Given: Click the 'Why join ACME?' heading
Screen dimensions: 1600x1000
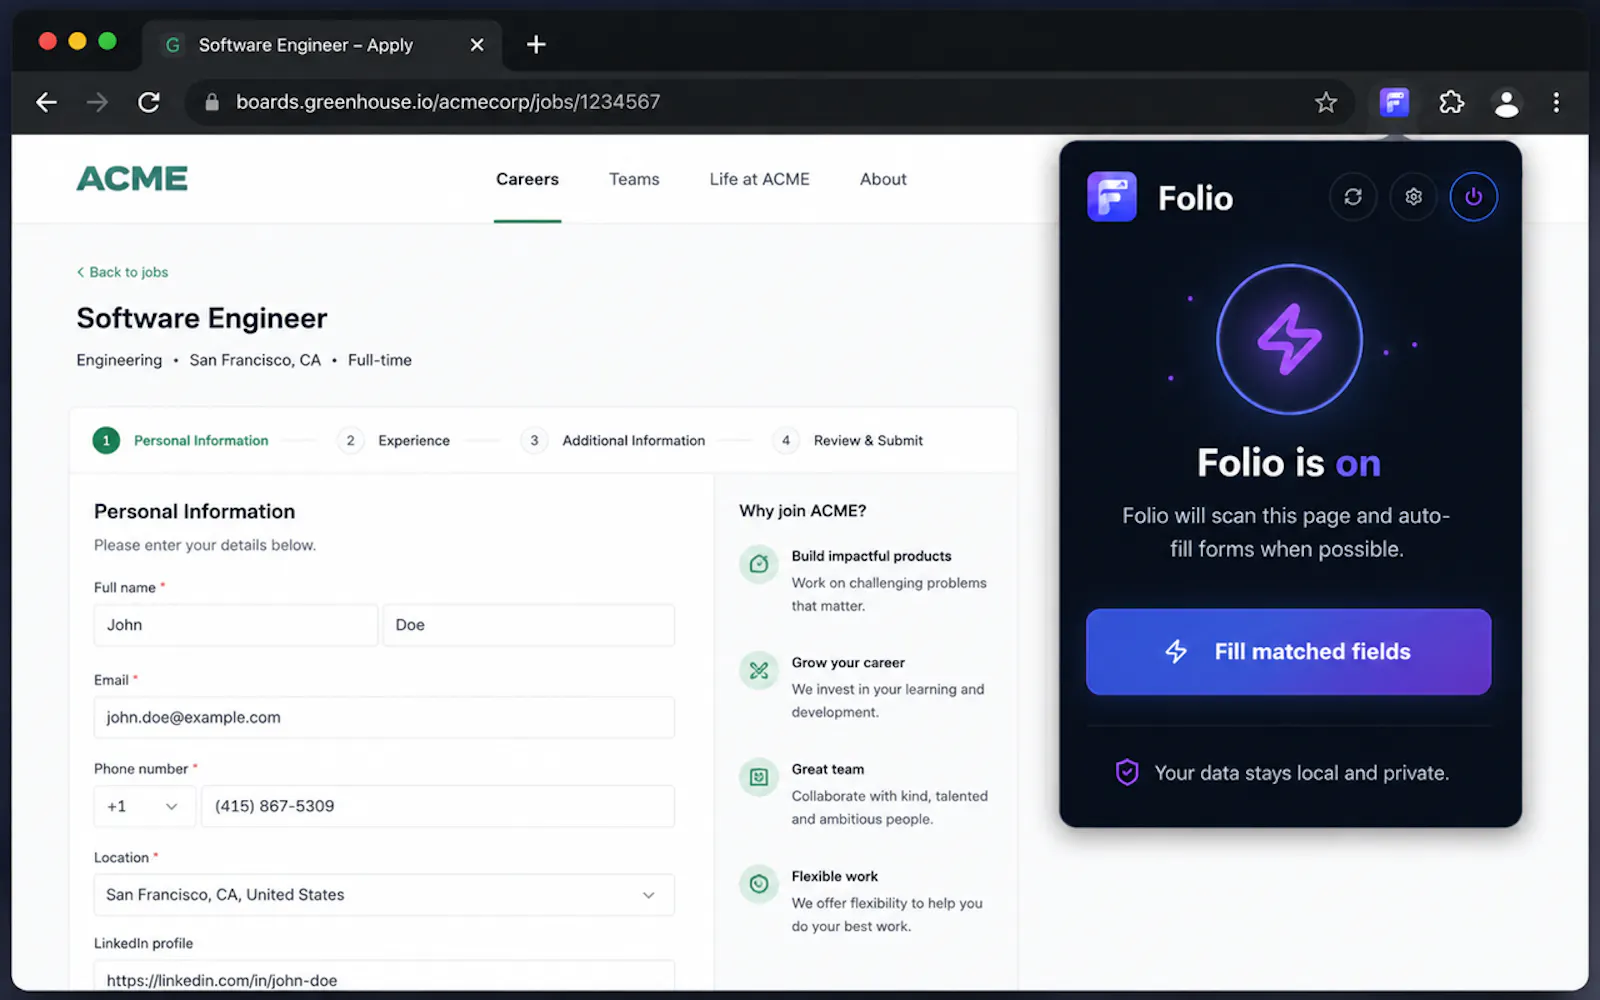Looking at the screenshot, I should click(x=803, y=511).
